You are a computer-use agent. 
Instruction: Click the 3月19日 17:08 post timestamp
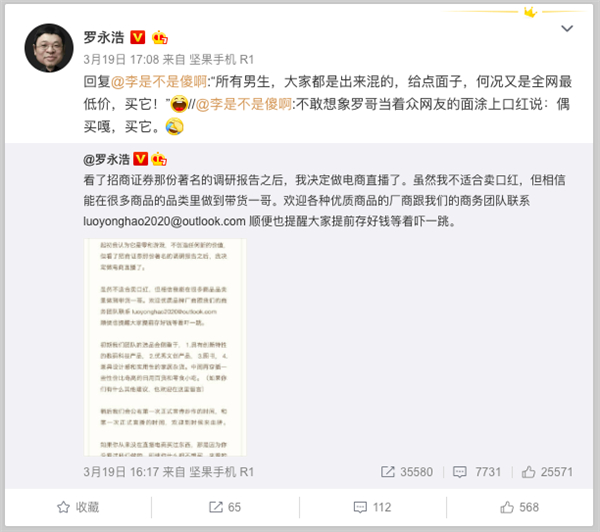tap(121, 60)
